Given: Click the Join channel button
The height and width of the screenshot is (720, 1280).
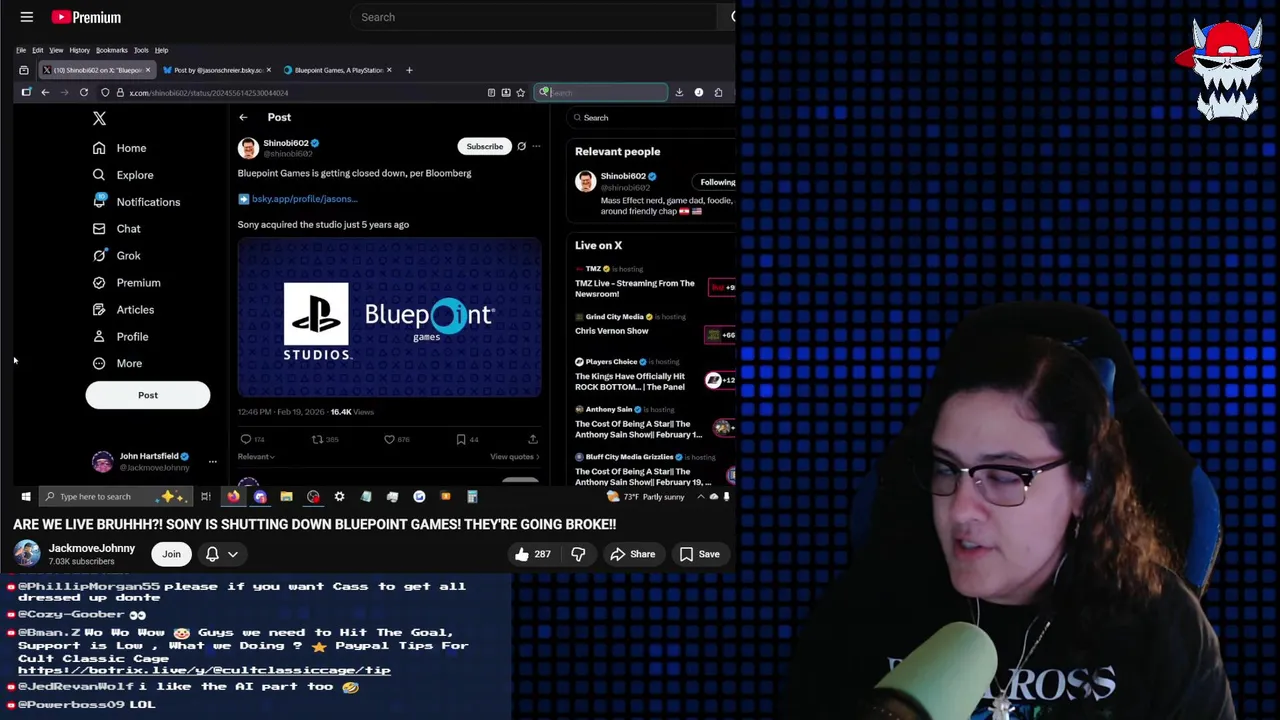Looking at the screenshot, I should pyautogui.click(x=172, y=554).
